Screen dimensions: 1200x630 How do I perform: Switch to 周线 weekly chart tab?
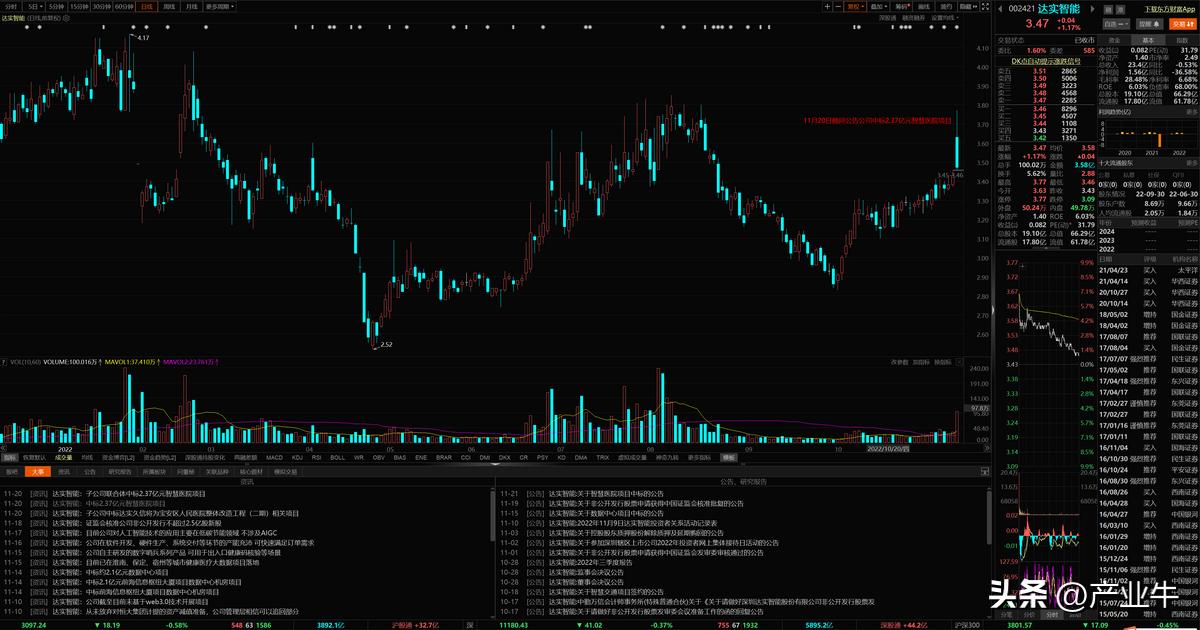point(169,6)
